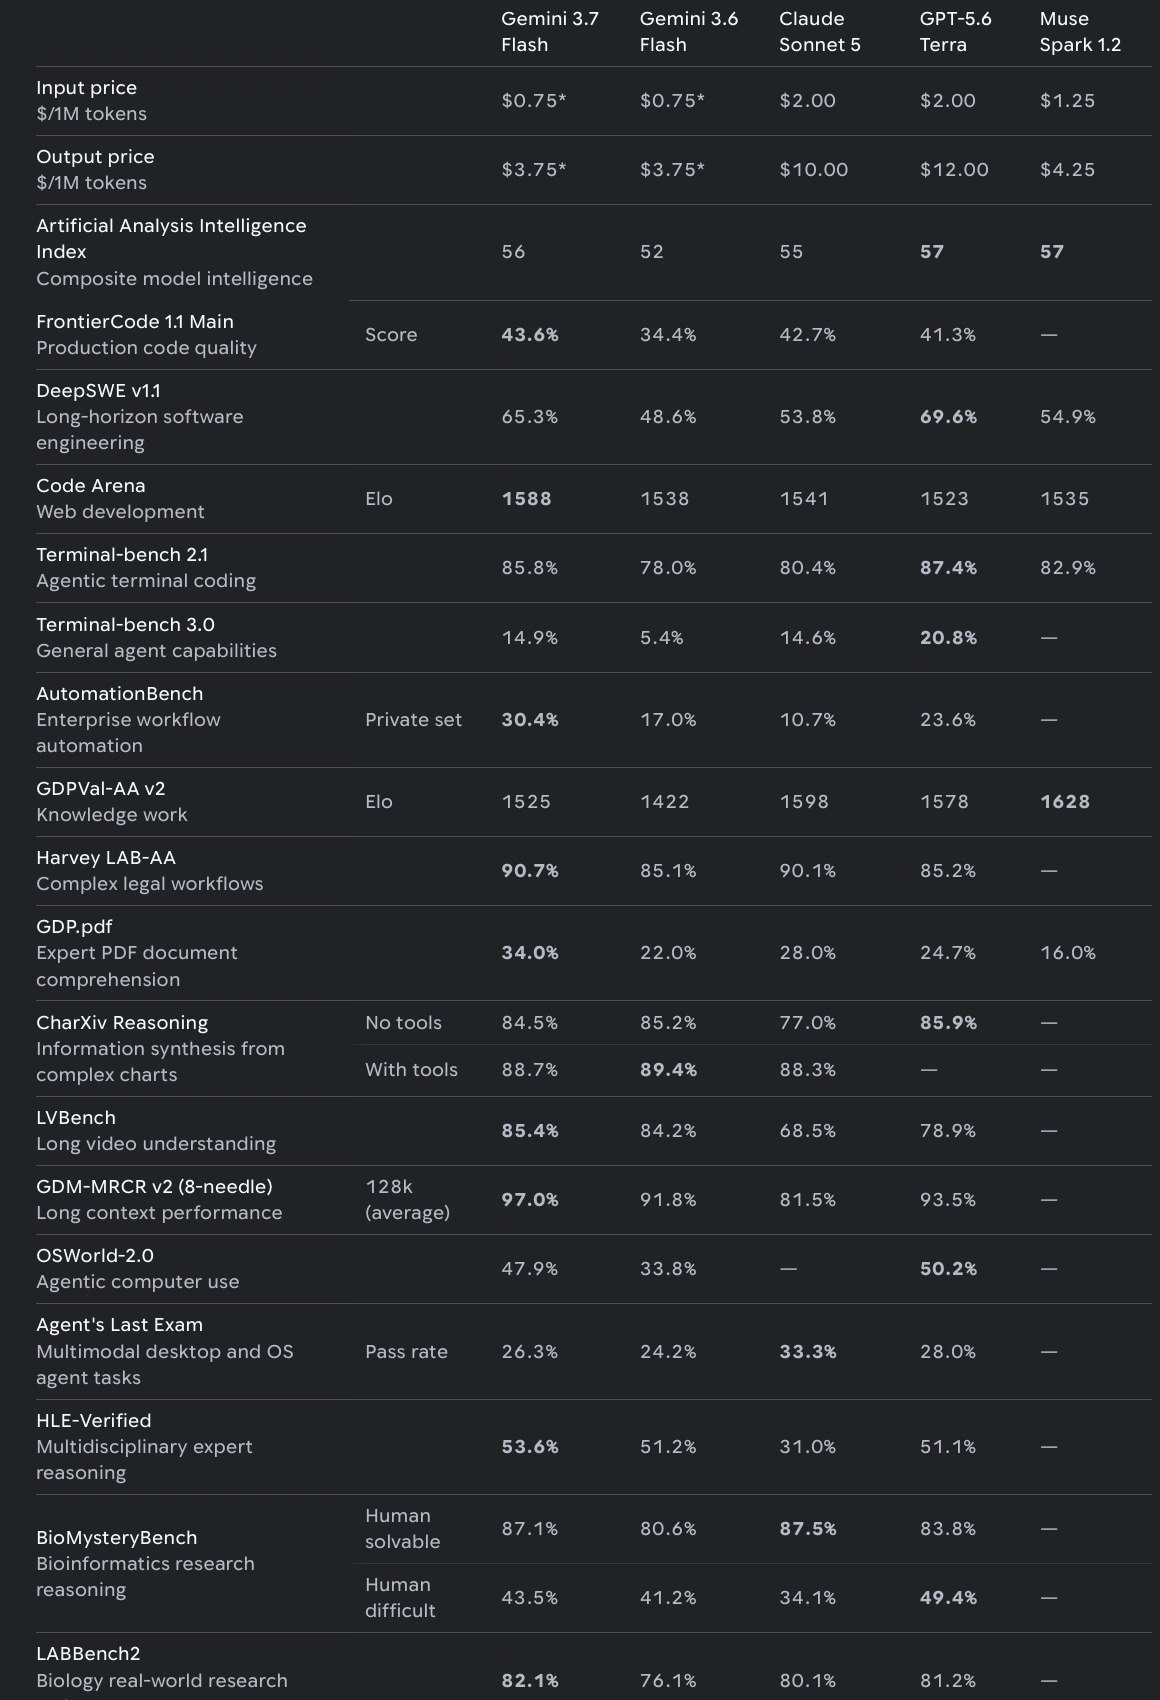Click the GPT-5.6 Terra column header

click(956, 32)
